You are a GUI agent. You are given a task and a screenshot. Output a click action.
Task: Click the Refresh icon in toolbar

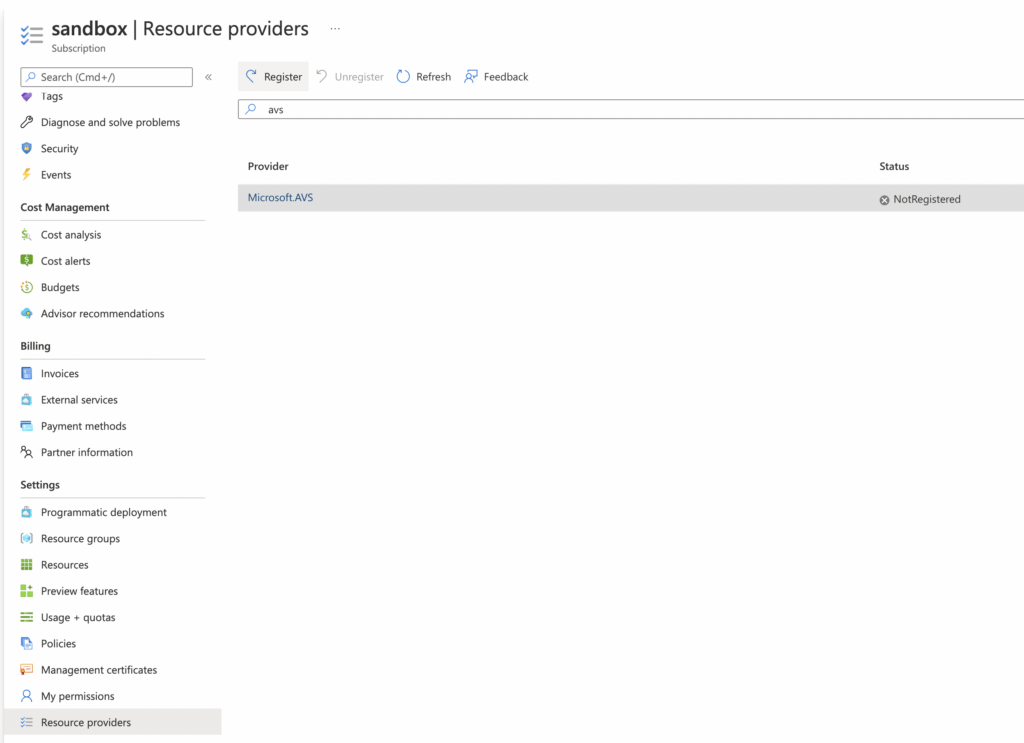click(404, 77)
